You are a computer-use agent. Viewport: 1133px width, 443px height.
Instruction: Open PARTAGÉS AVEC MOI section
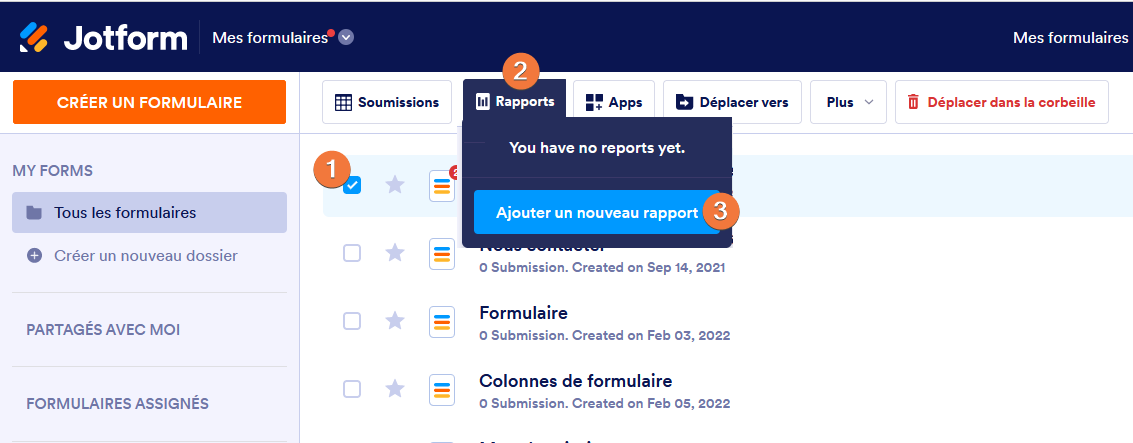(x=103, y=330)
